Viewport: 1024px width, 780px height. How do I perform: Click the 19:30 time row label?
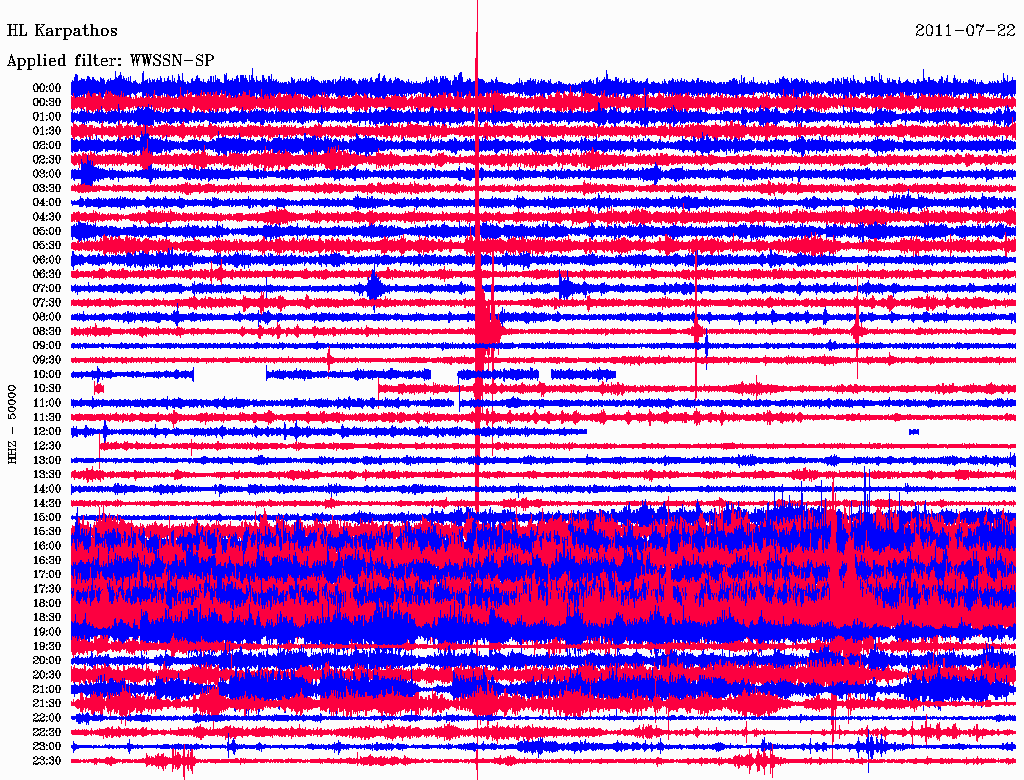click(x=47, y=646)
